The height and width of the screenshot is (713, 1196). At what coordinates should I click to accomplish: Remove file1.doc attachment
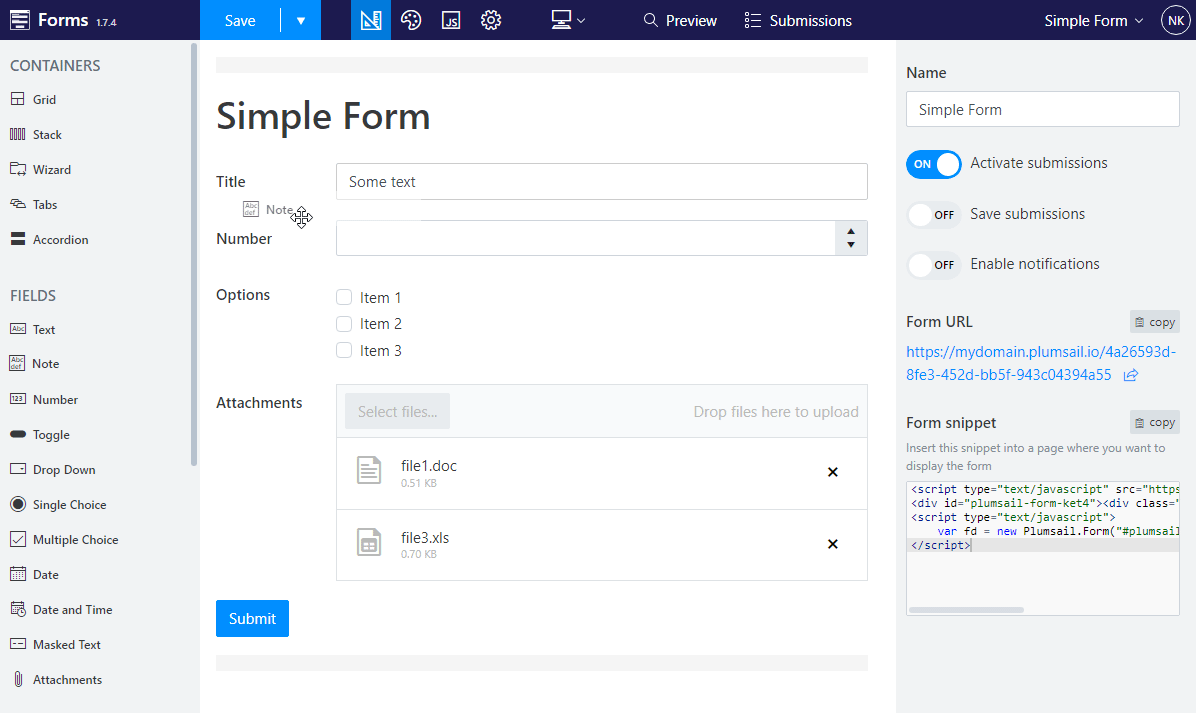(x=833, y=472)
